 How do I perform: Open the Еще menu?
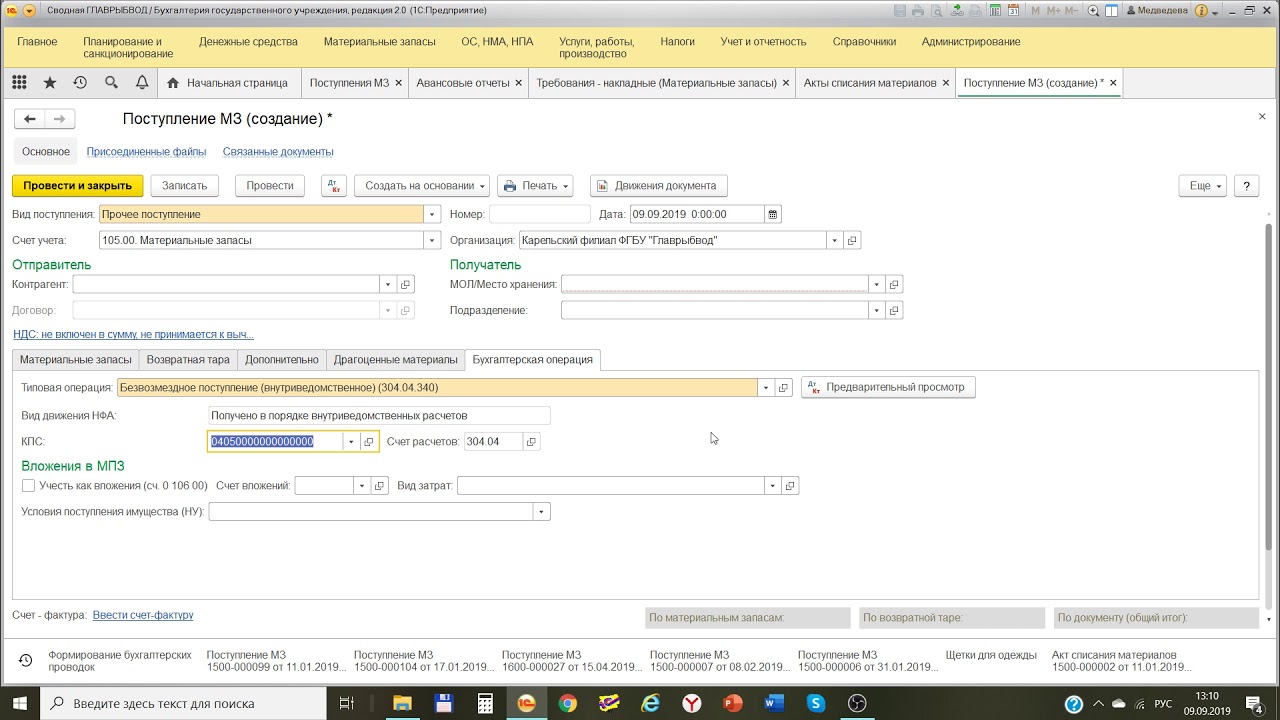click(x=1203, y=186)
